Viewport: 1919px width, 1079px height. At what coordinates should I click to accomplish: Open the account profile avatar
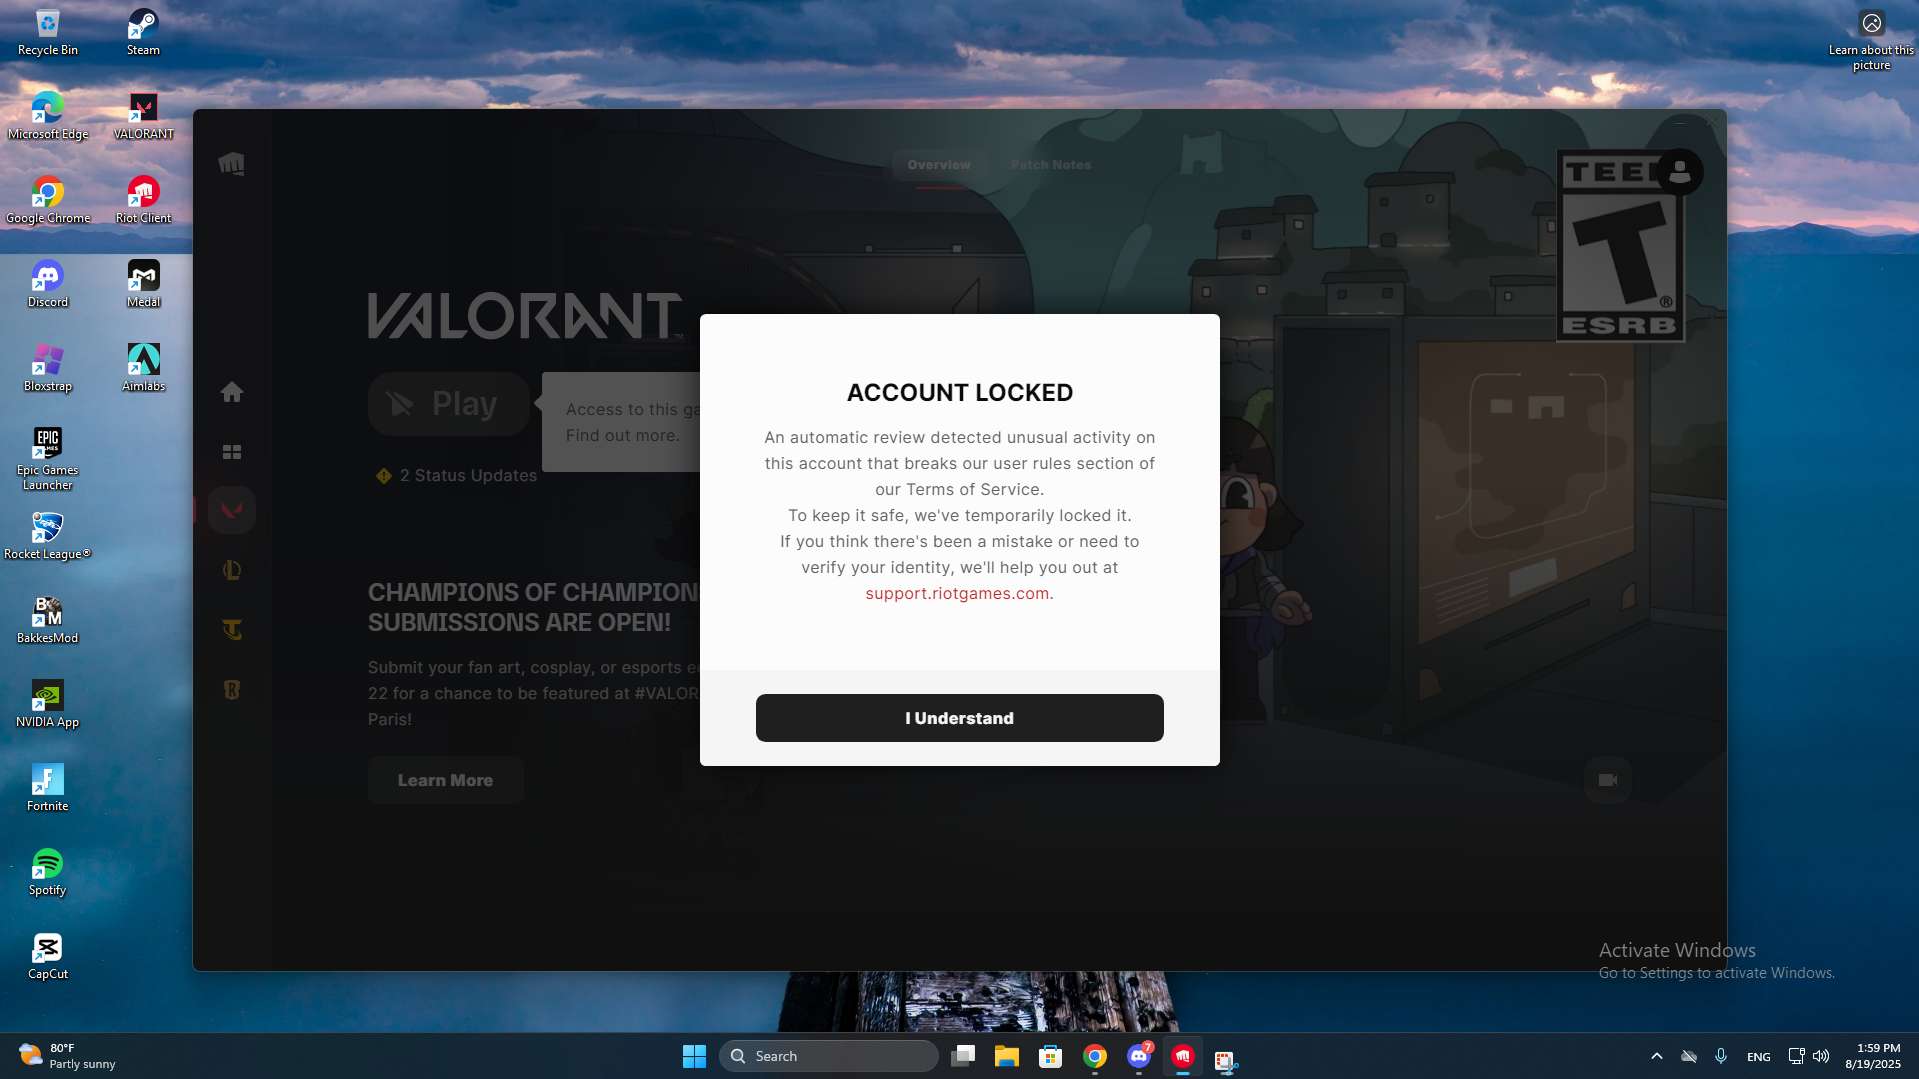tap(1680, 172)
